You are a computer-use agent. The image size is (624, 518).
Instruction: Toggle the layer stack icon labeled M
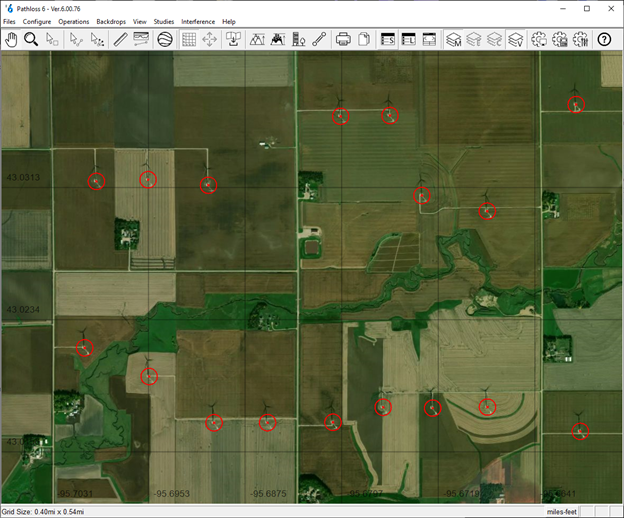[453, 39]
